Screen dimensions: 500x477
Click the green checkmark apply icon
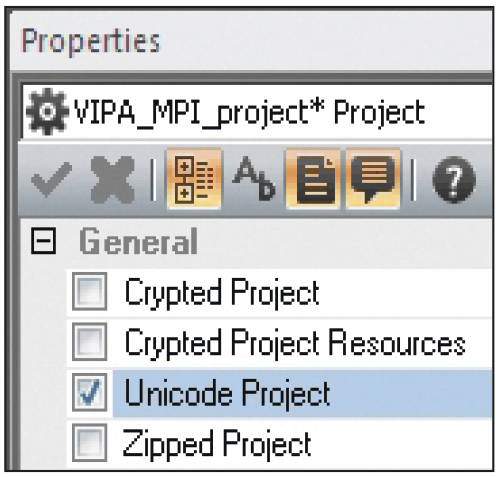pos(51,180)
